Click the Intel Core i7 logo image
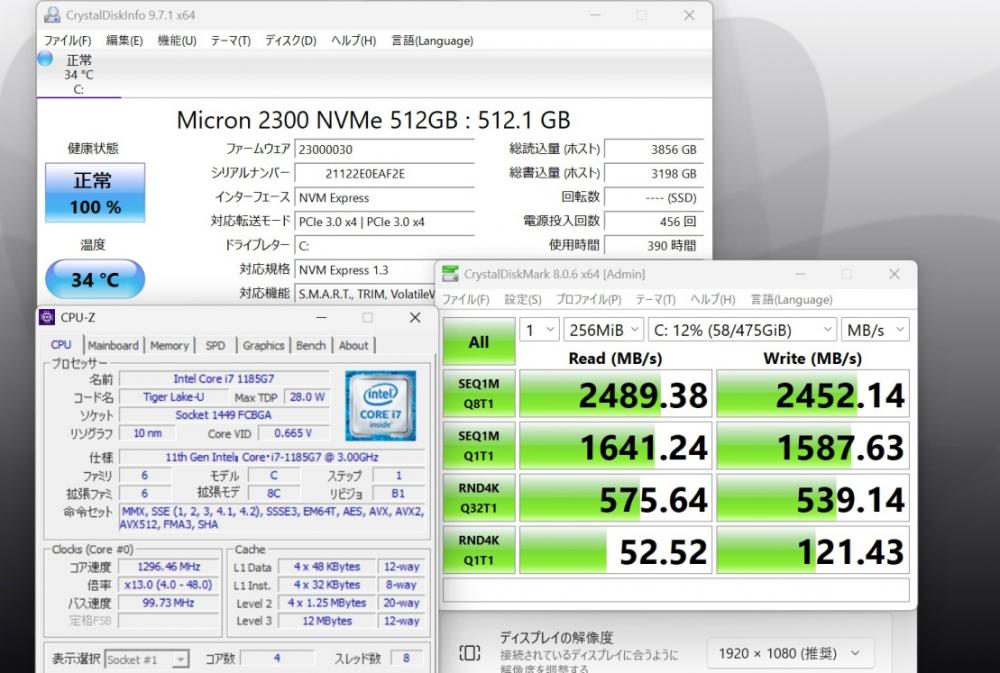Image resolution: width=1000 pixels, height=673 pixels. pos(381,406)
